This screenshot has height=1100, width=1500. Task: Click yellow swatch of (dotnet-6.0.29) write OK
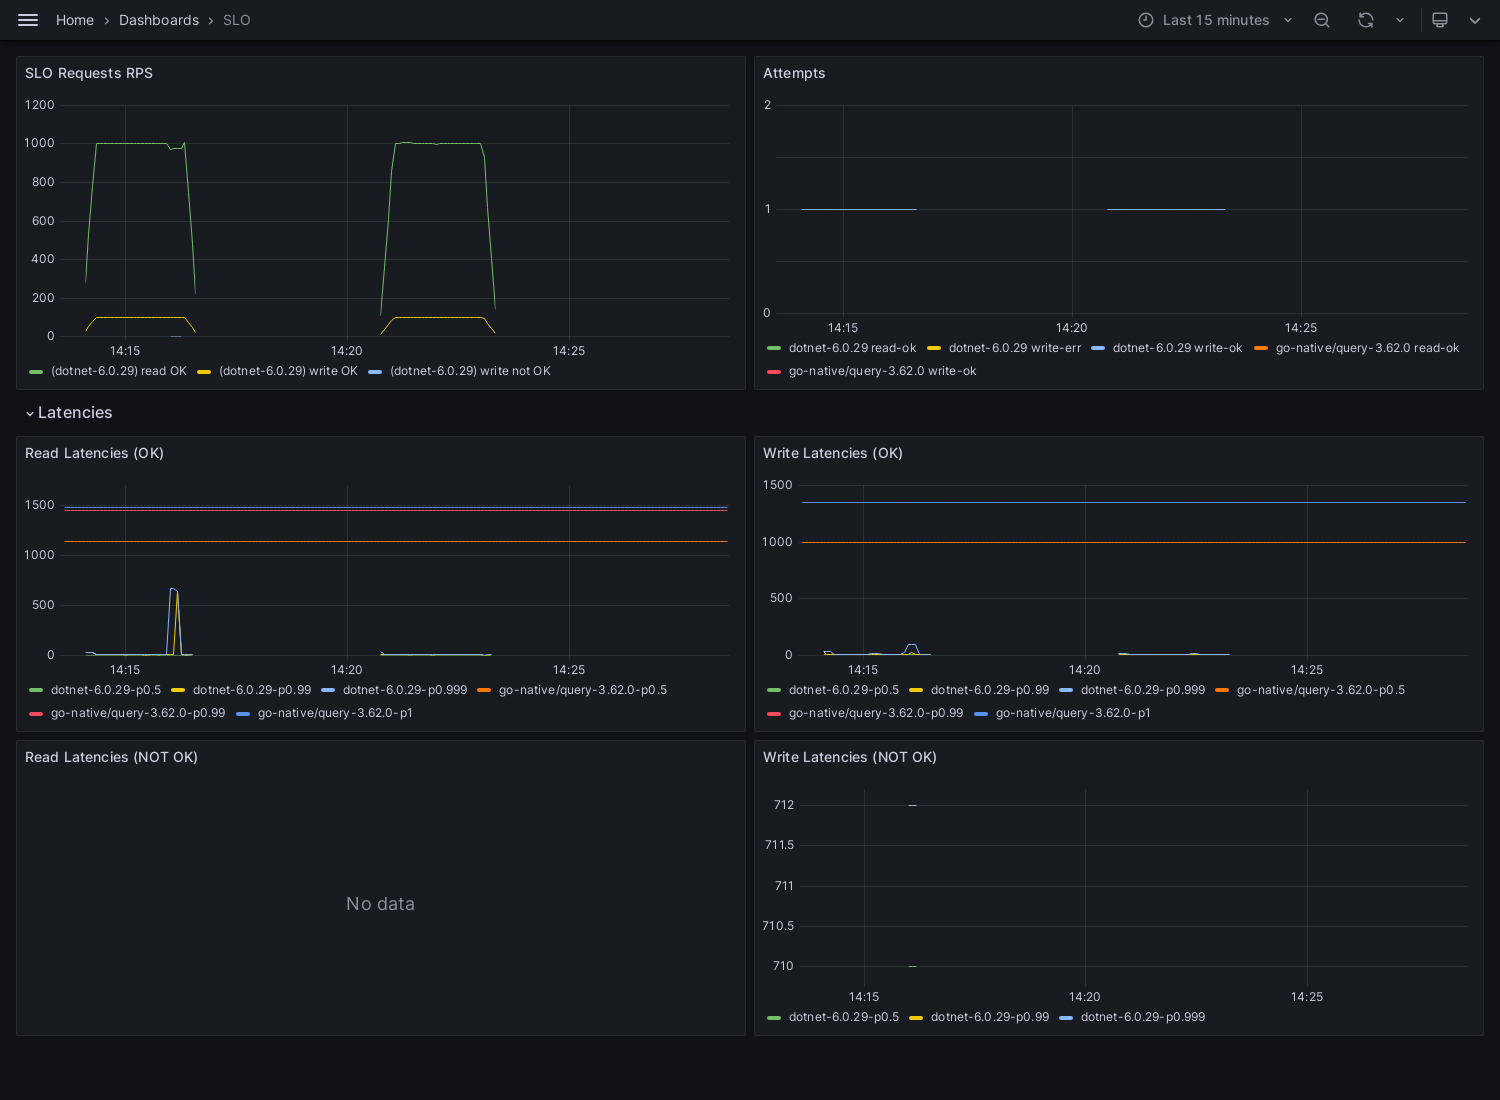(x=204, y=372)
